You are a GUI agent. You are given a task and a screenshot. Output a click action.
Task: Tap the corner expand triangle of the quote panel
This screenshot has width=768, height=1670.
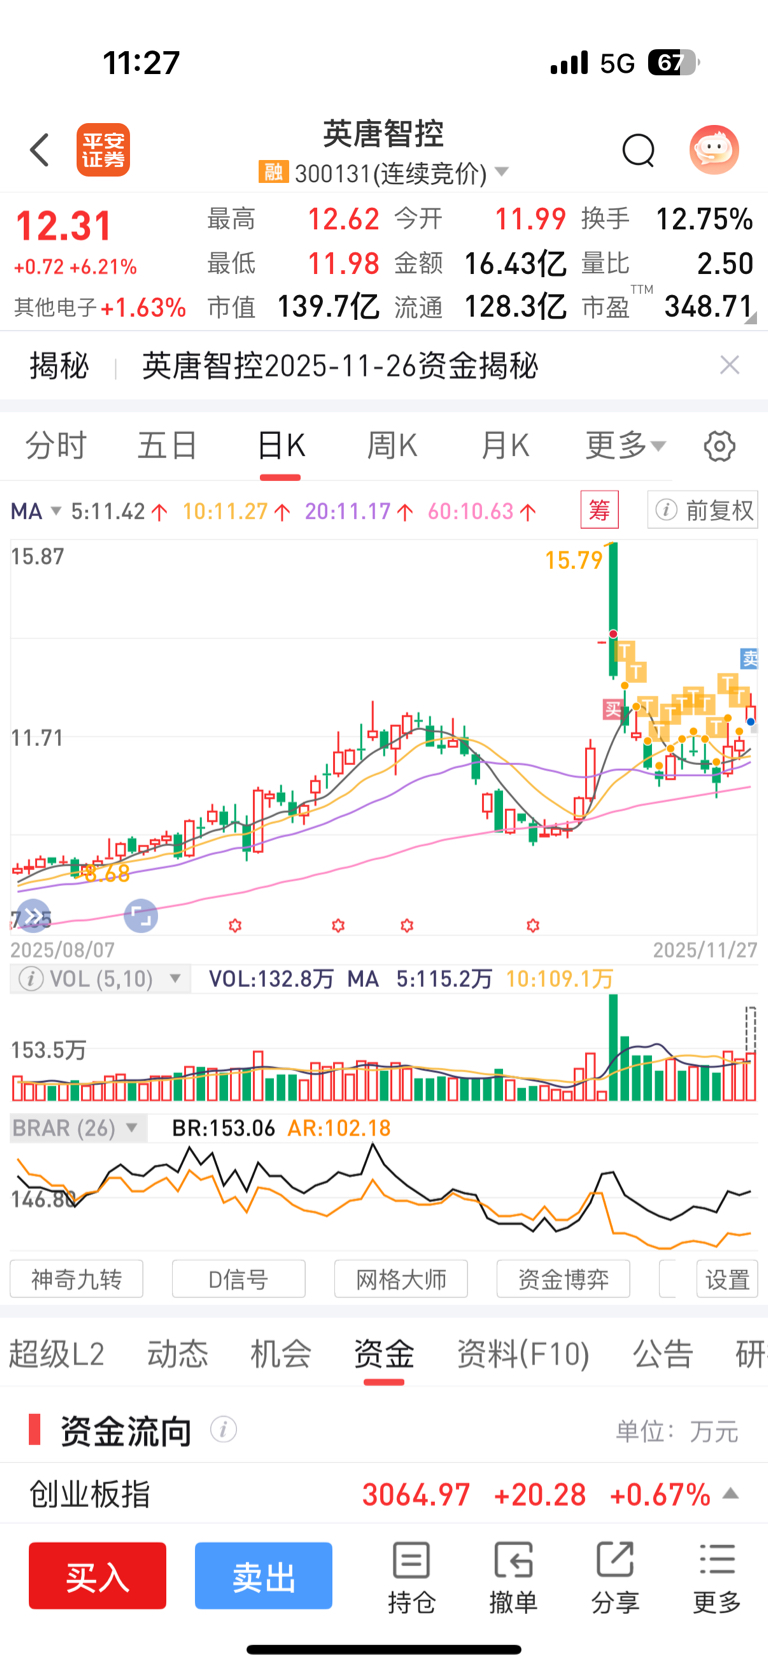(751, 318)
